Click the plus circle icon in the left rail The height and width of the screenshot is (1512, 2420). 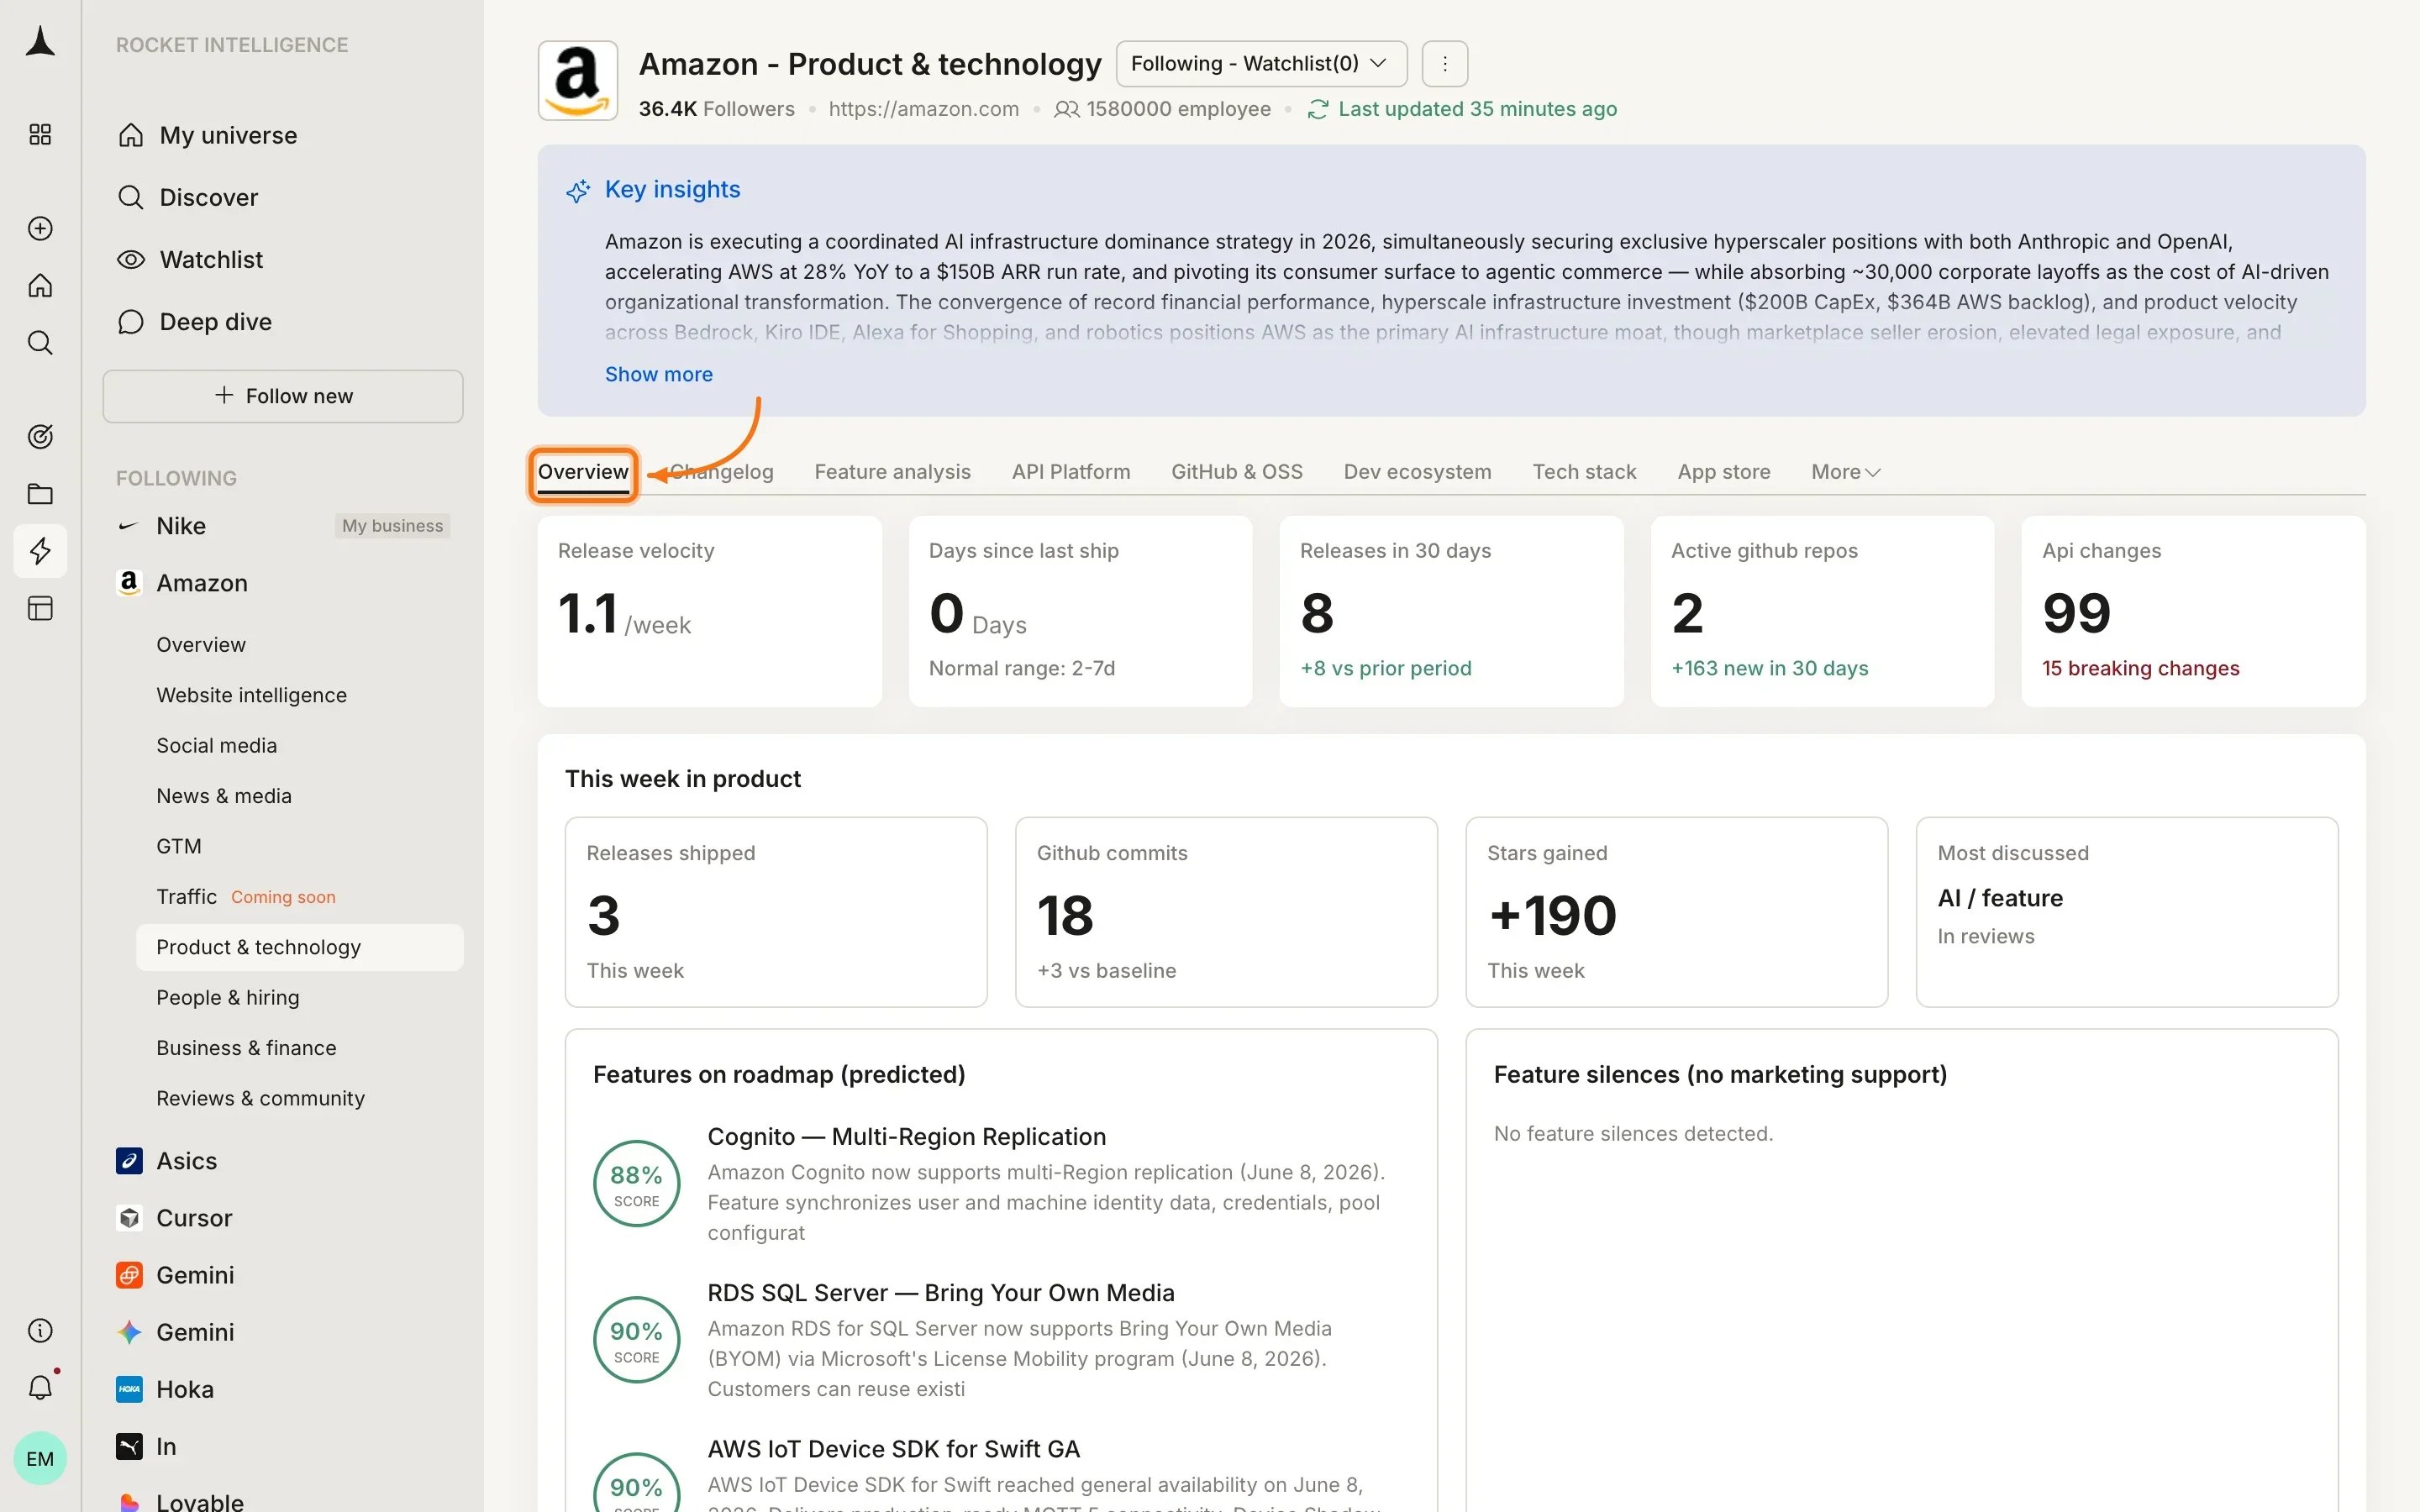click(40, 228)
